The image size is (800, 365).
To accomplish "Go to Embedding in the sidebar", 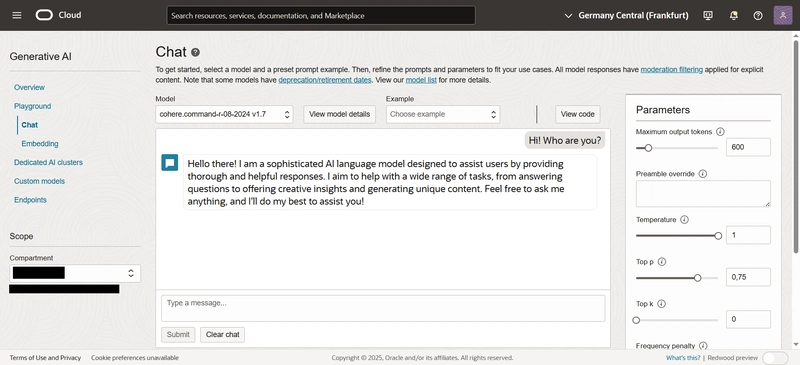I will tap(40, 143).
